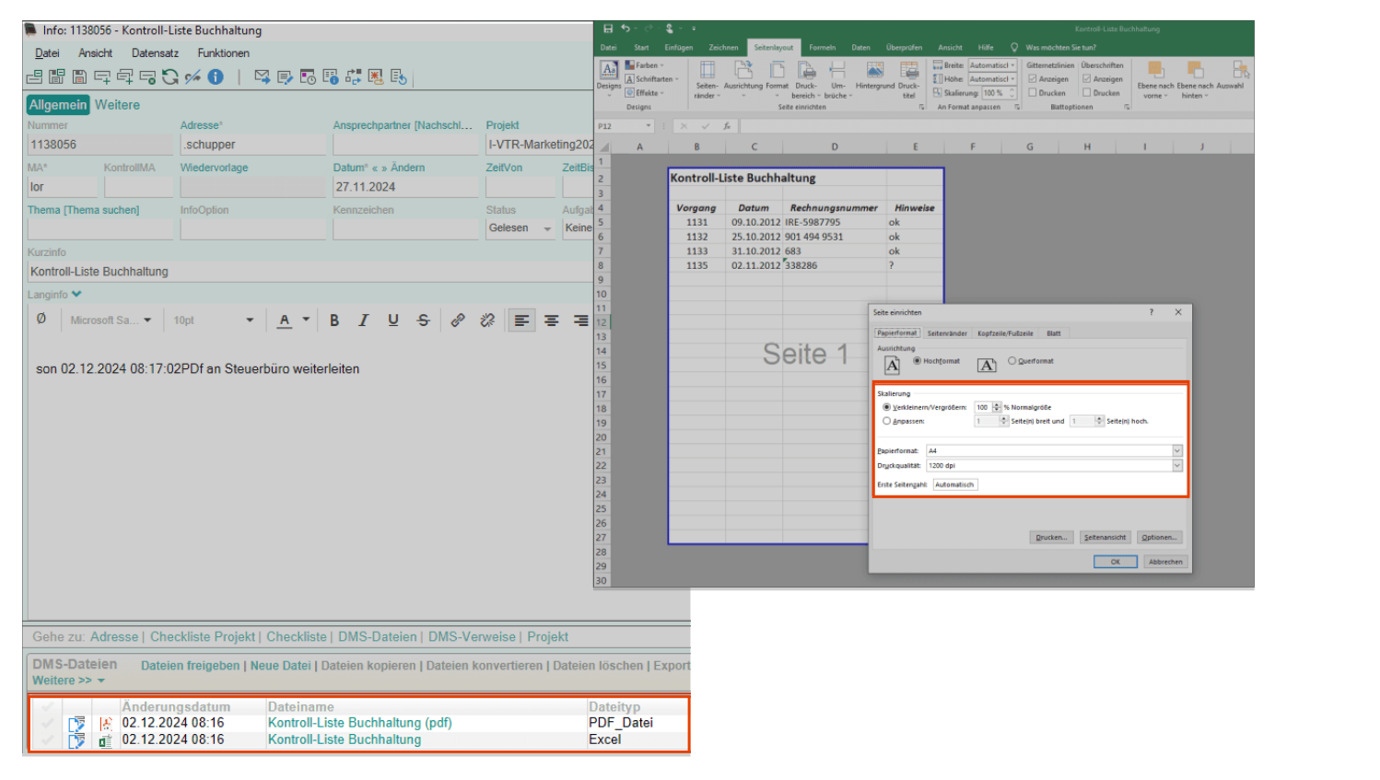1380x780 pixels.
Task: Click the refresh arrows toolbar icon
Action: click(x=170, y=77)
